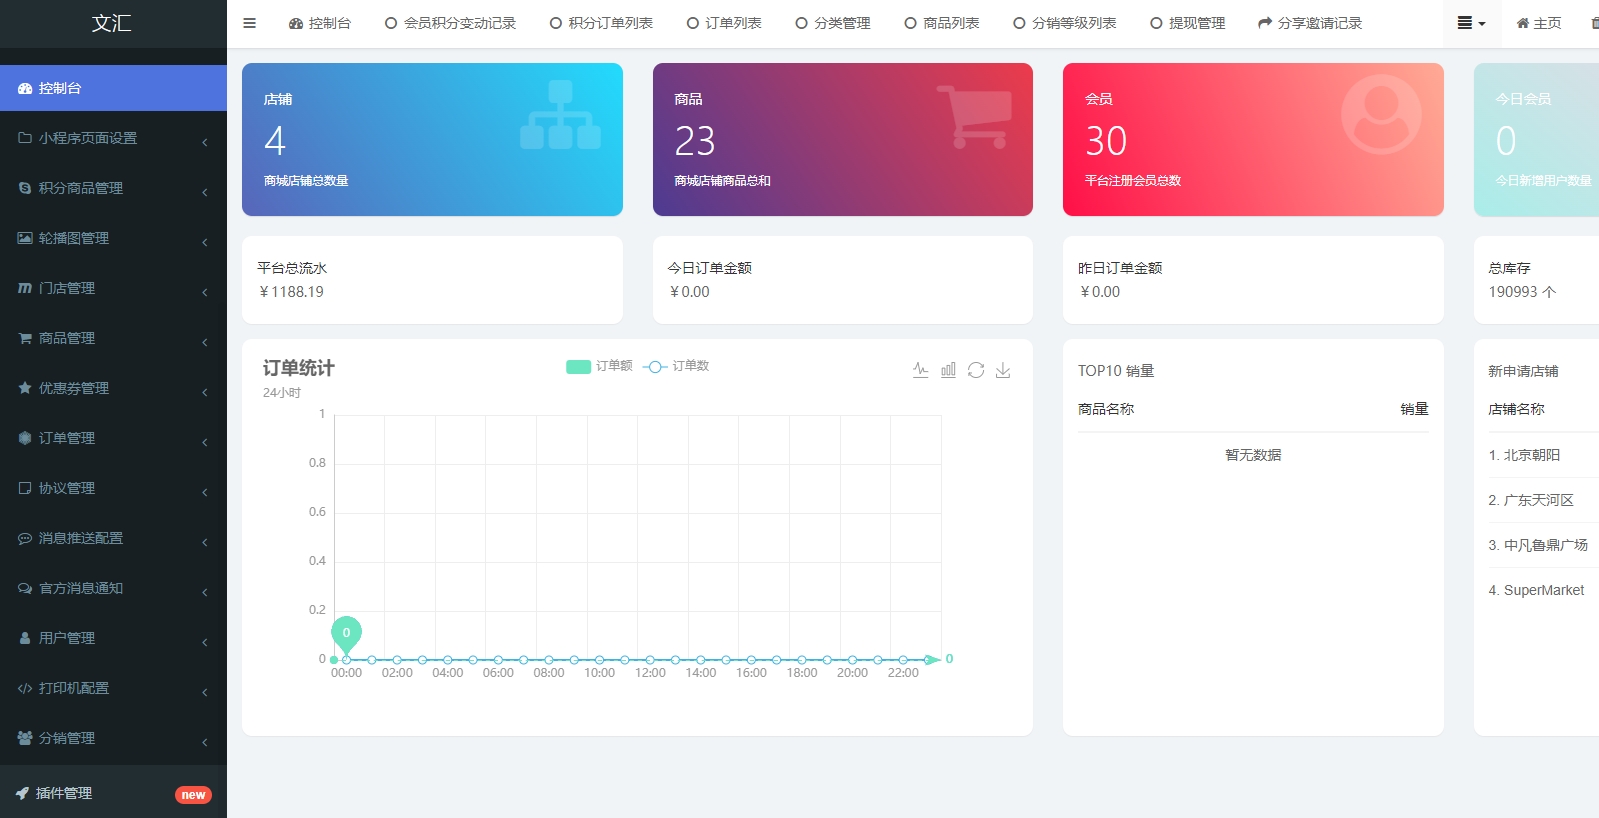Click the 官方消息通知 comments icon
The width and height of the screenshot is (1599, 818).
[x=25, y=588]
